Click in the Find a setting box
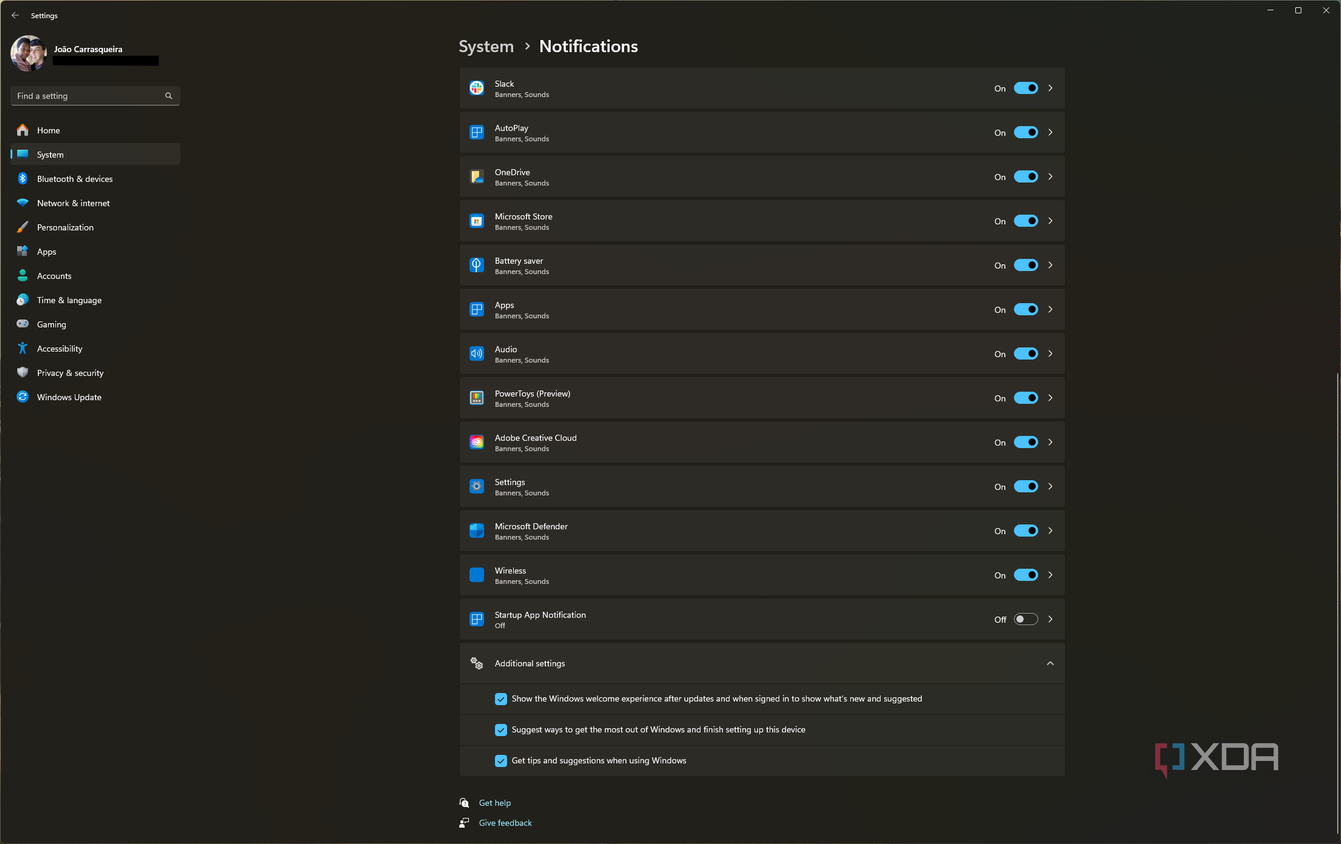This screenshot has width=1341, height=844. (x=95, y=96)
